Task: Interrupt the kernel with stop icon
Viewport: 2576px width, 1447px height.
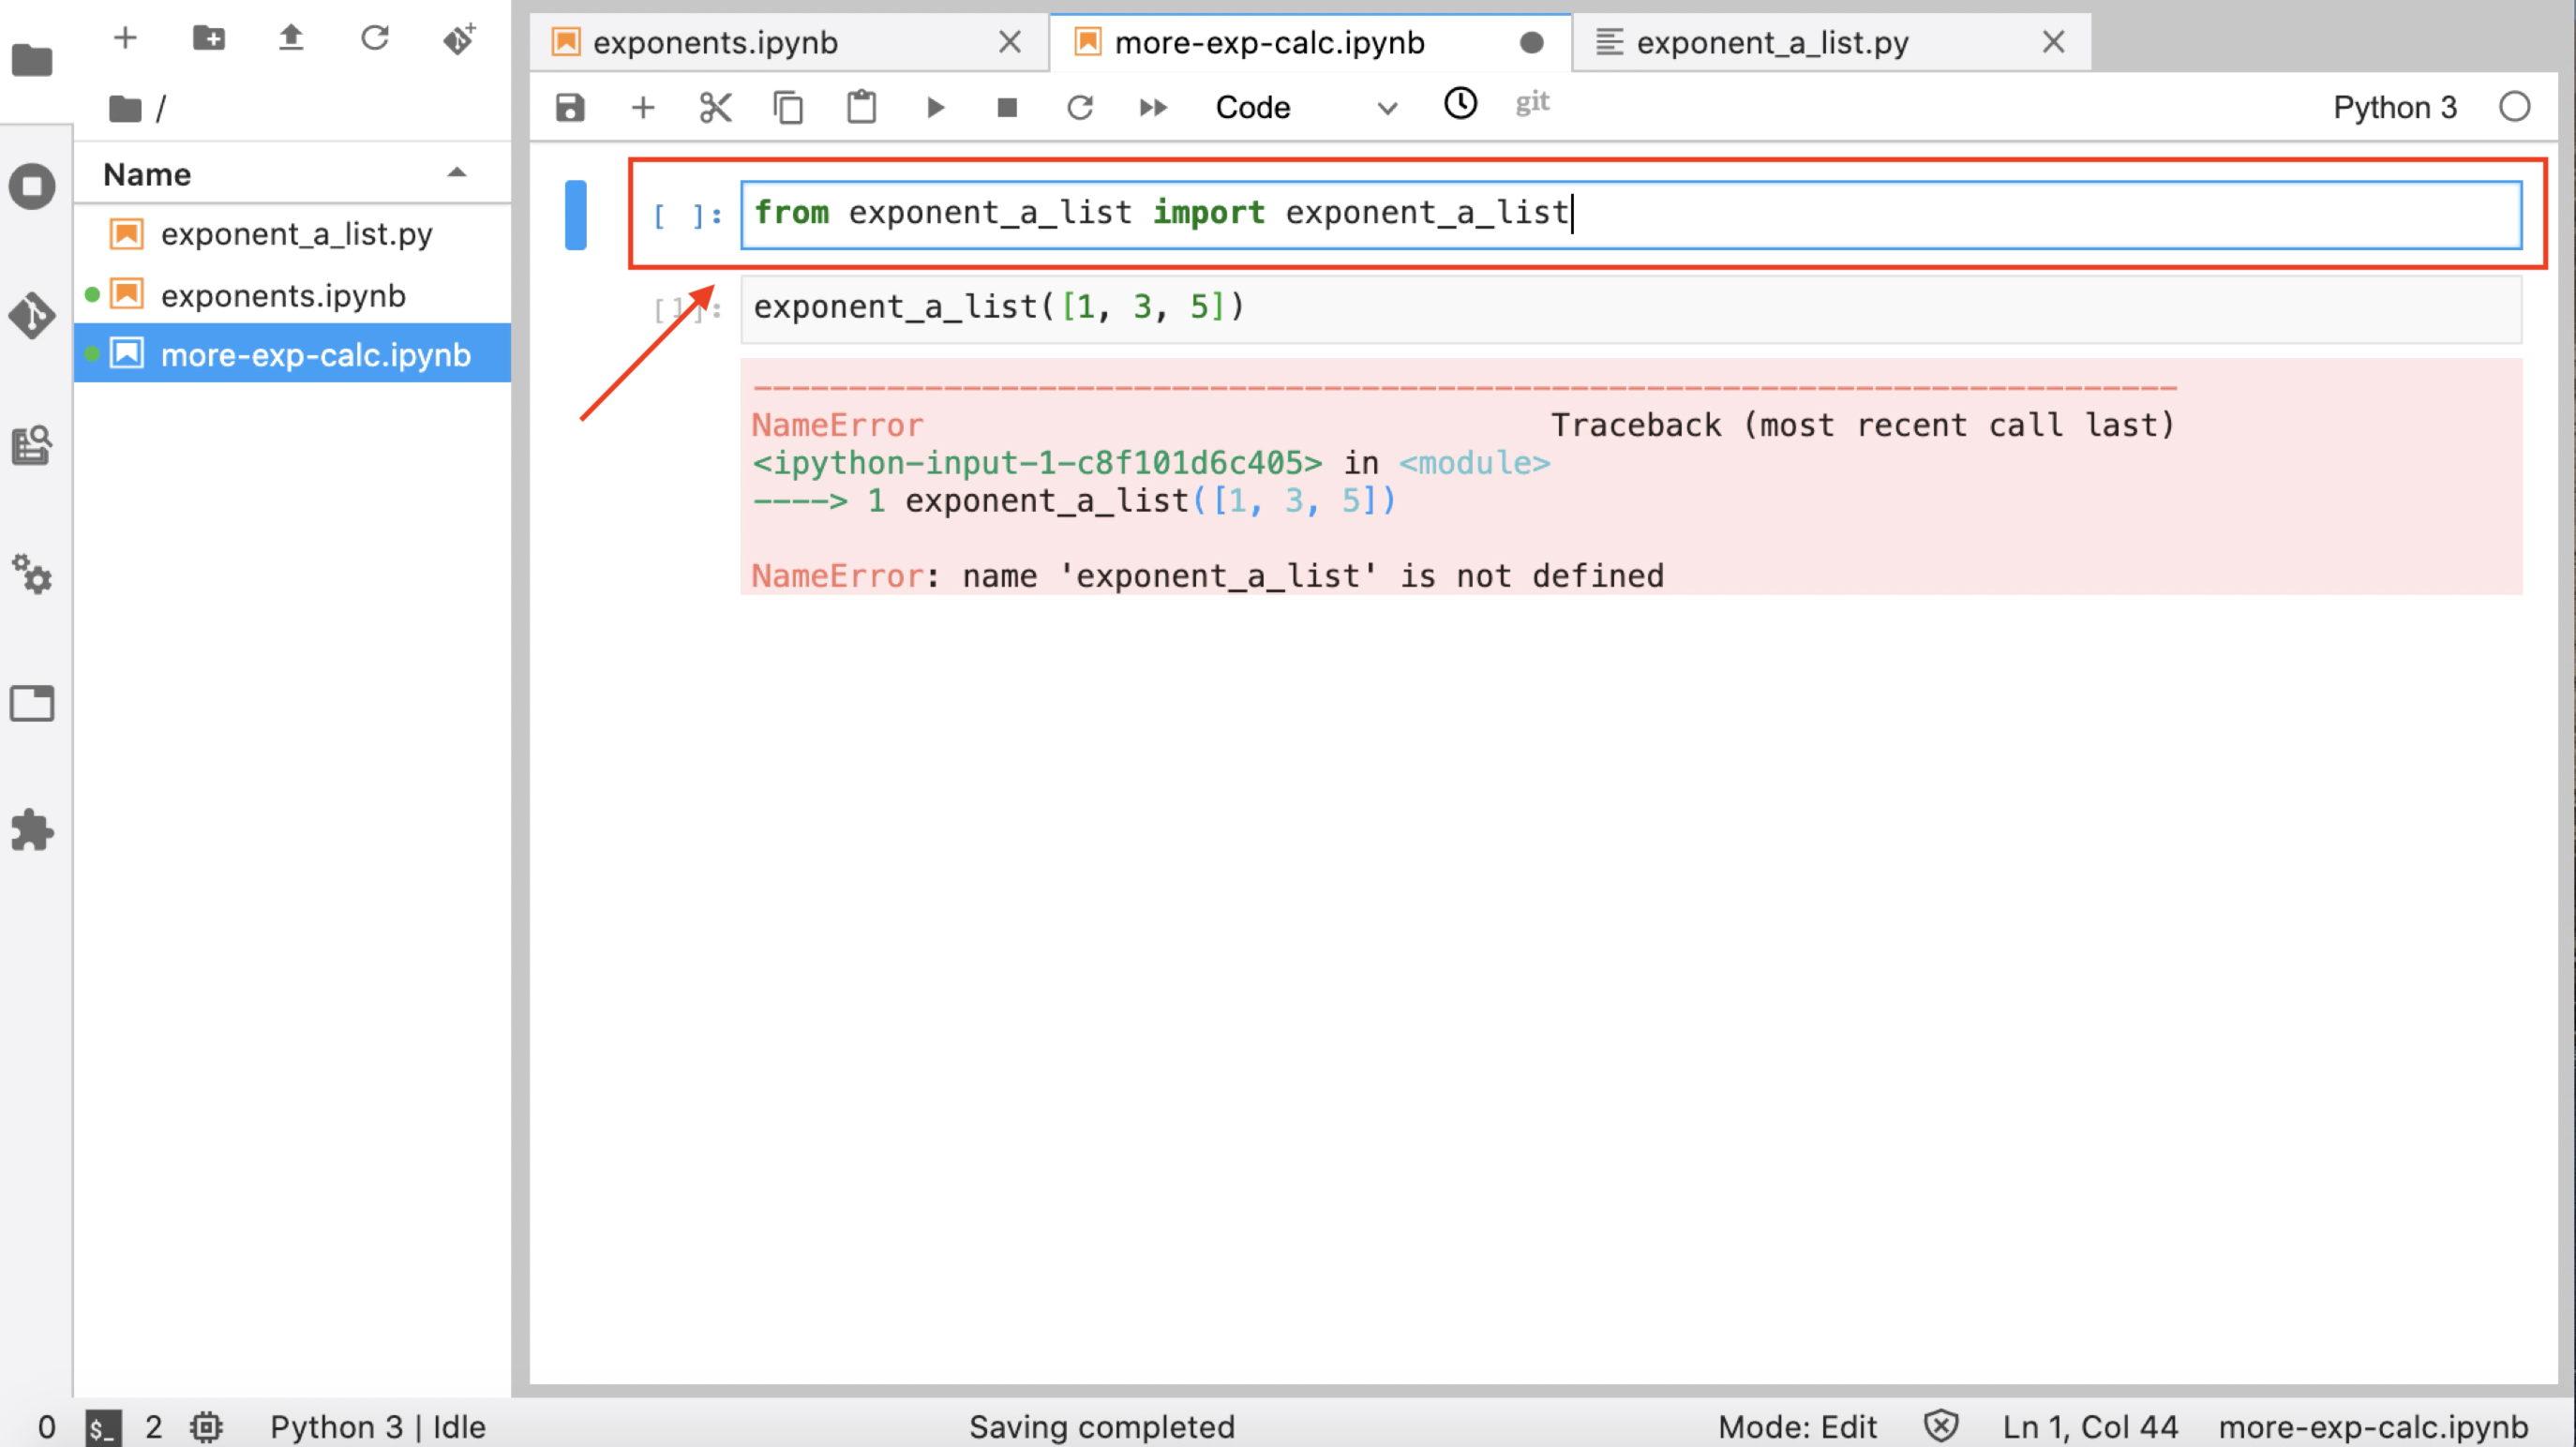Action: pos(1007,107)
